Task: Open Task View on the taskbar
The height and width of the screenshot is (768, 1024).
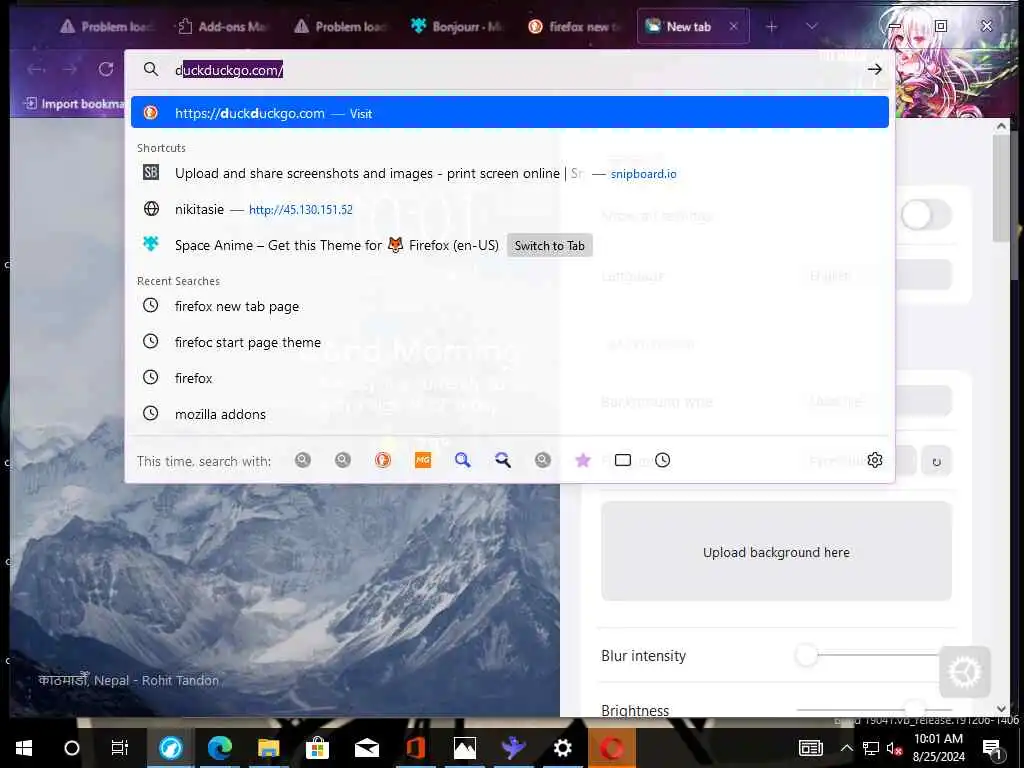Action: pyautogui.click(x=120, y=748)
